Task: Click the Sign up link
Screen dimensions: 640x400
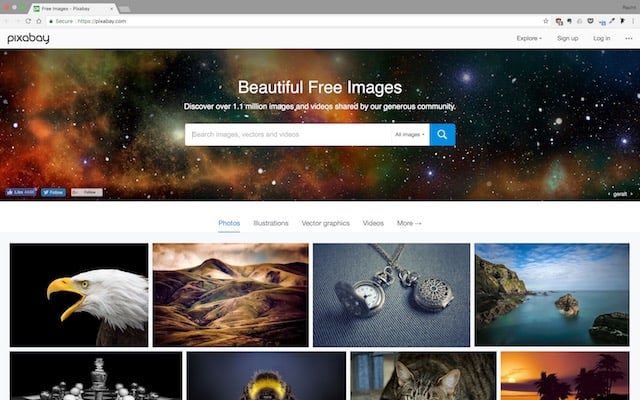Action: pos(567,38)
